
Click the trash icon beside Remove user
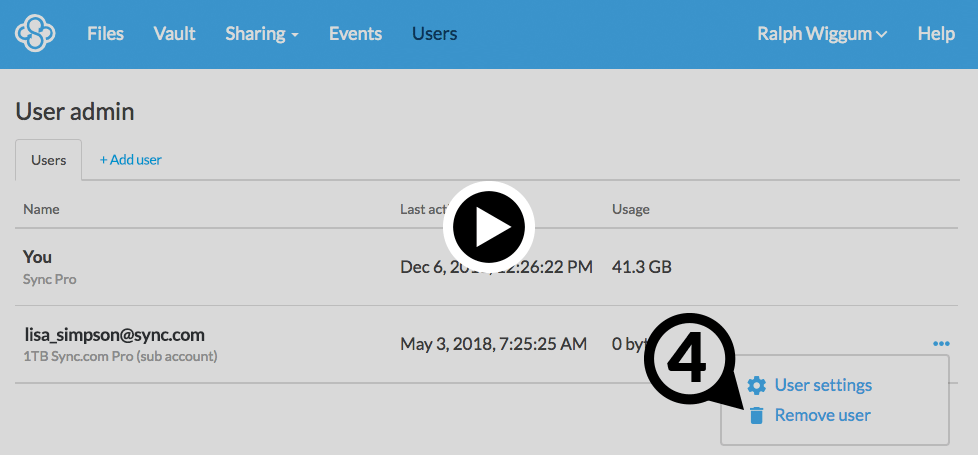pyautogui.click(x=756, y=416)
